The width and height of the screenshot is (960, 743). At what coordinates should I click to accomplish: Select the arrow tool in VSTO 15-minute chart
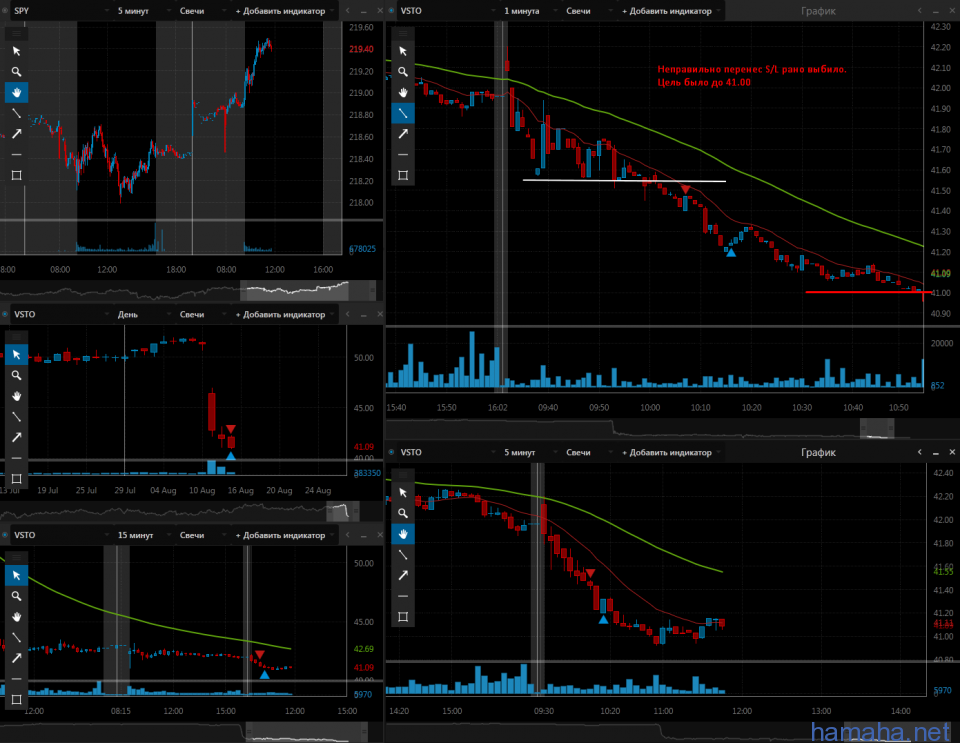pyautogui.click(x=17, y=659)
